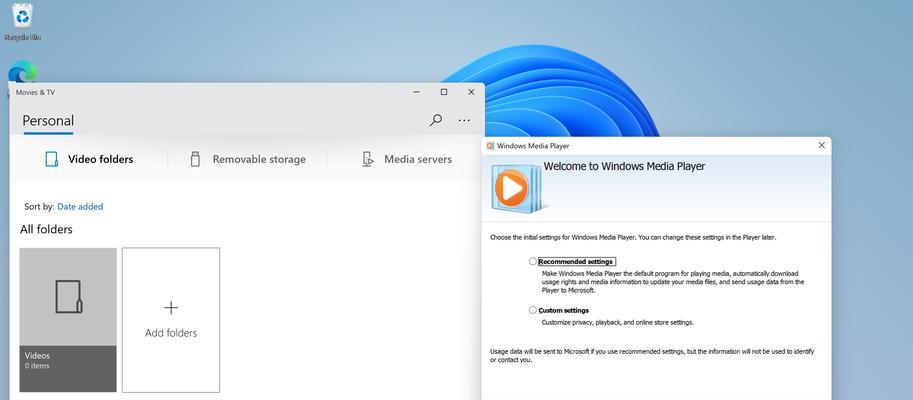Click the Movies & TV window title text
The height and width of the screenshot is (400, 913).
pyautogui.click(x=36, y=92)
